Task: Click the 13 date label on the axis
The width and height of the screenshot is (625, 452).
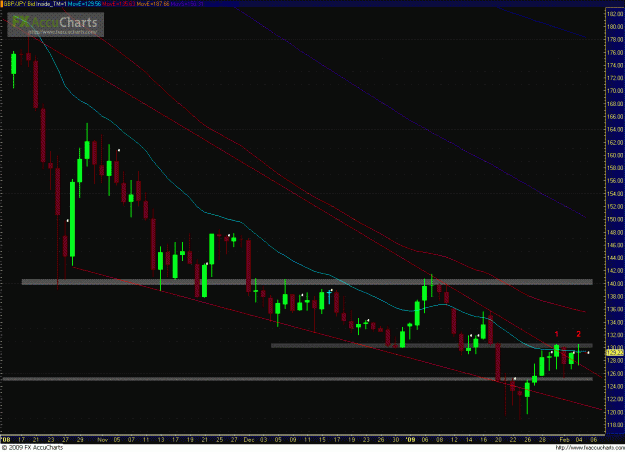Action: click(161, 440)
